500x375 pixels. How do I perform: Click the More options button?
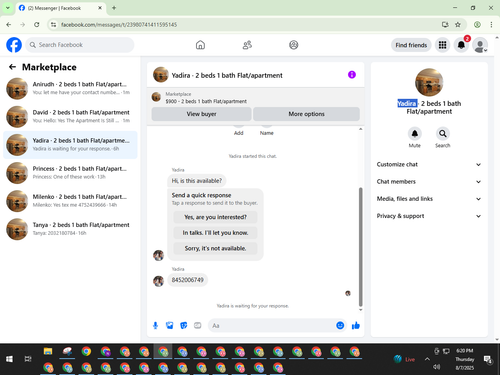[306, 114]
